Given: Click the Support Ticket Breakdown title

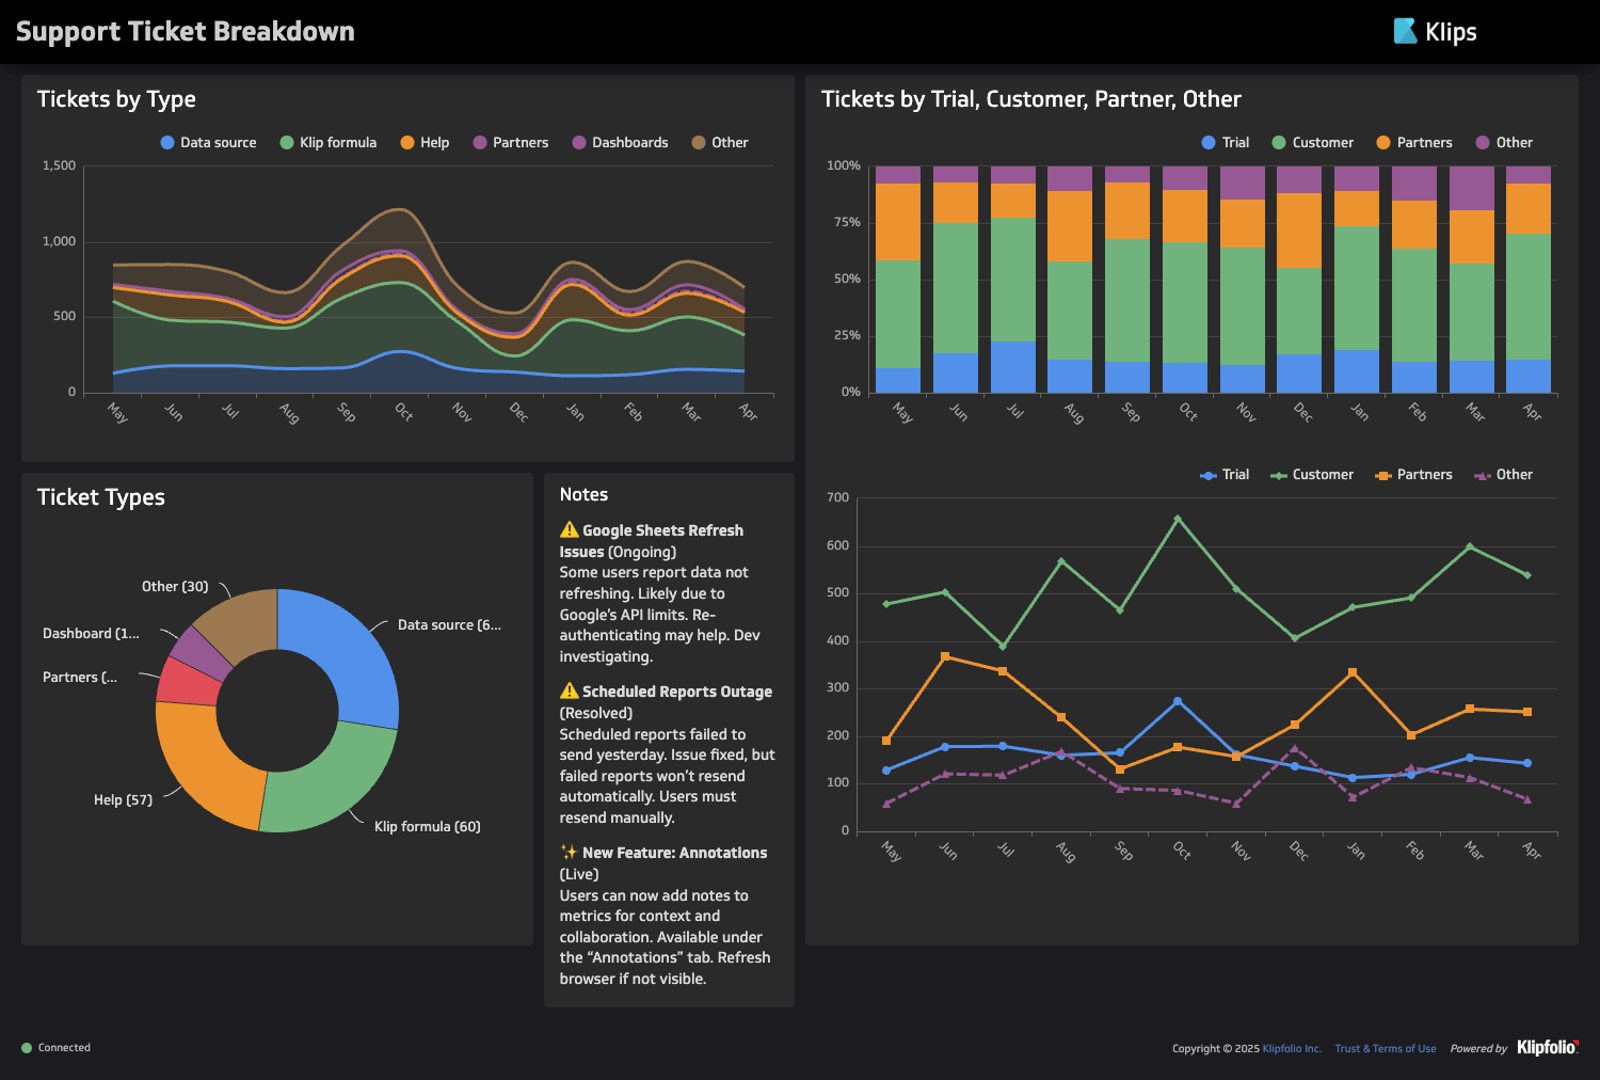Looking at the screenshot, I should coord(185,32).
